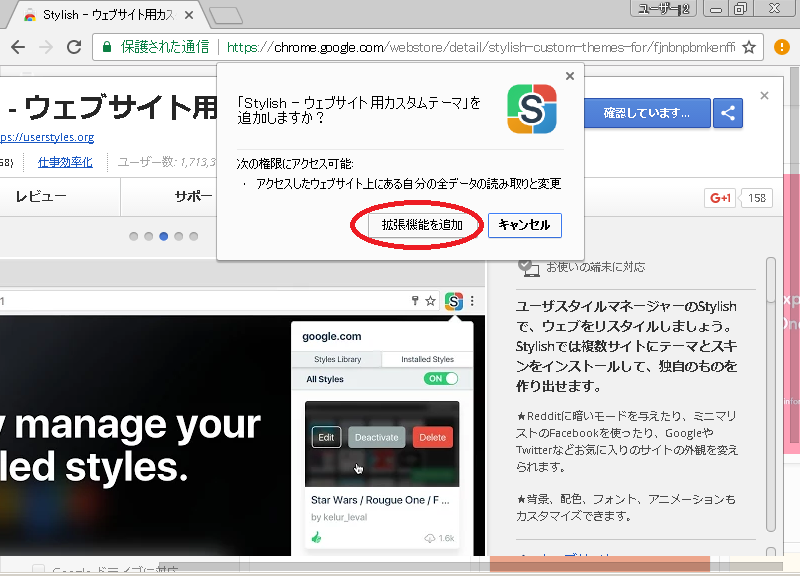Reload the page with refresh icon
This screenshot has height=576, width=800.
point(74,47)
